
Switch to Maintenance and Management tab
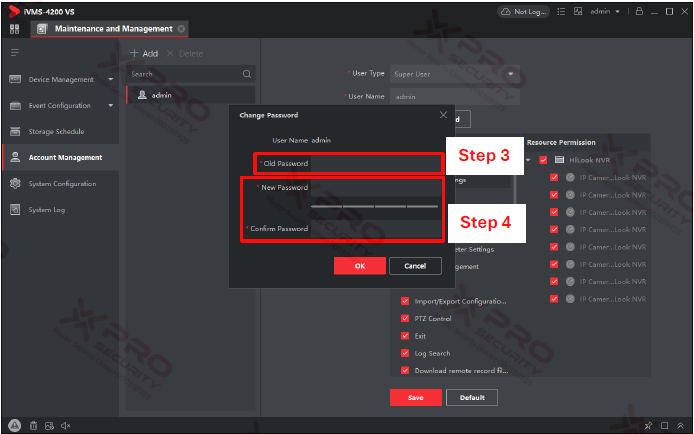[x=109, y=29]
